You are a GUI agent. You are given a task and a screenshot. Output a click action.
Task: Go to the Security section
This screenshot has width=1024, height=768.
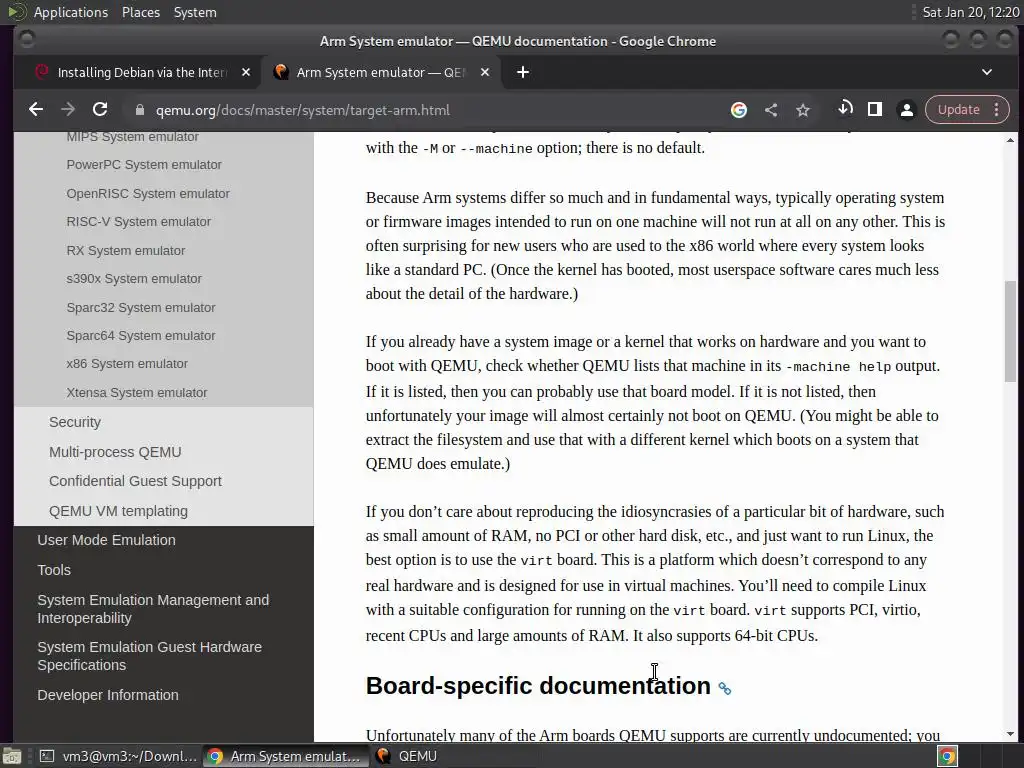74,422
